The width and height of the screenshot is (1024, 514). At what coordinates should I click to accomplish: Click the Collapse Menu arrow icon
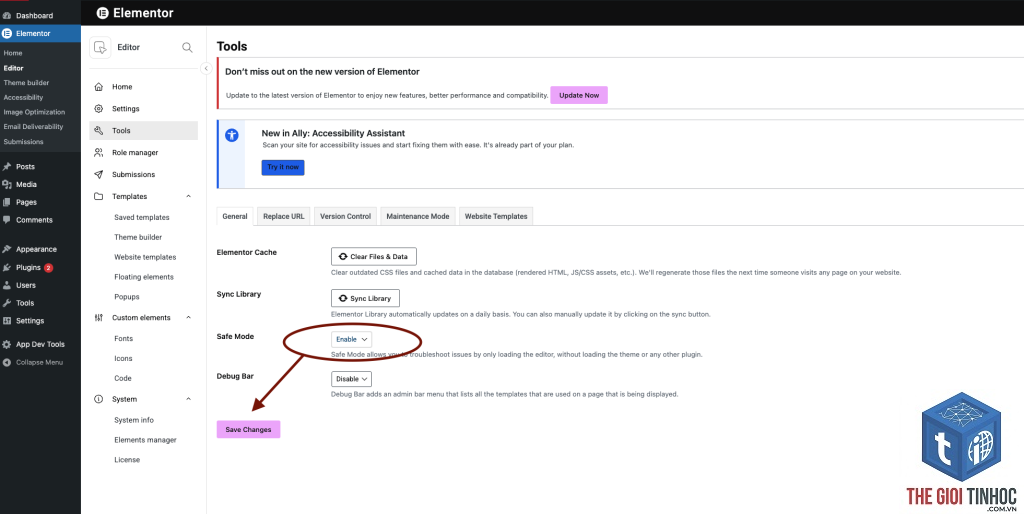pyautogui.click(x=7, y=362)
